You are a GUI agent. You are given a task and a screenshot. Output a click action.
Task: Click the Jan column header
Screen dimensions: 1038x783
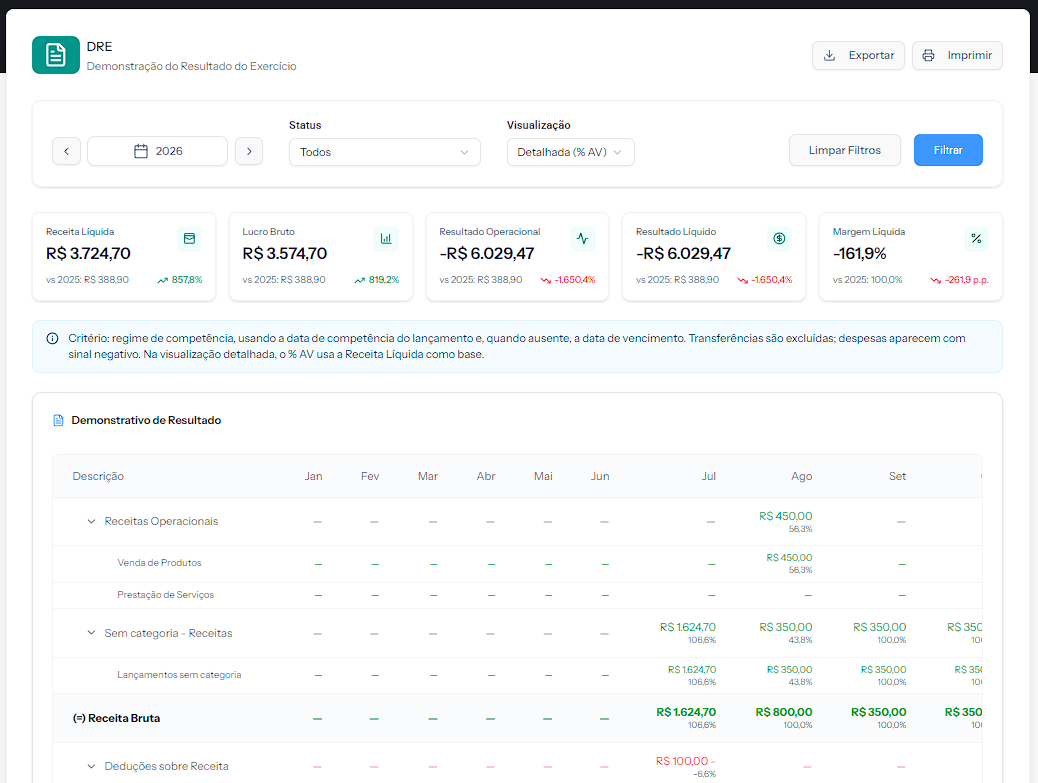313,477
